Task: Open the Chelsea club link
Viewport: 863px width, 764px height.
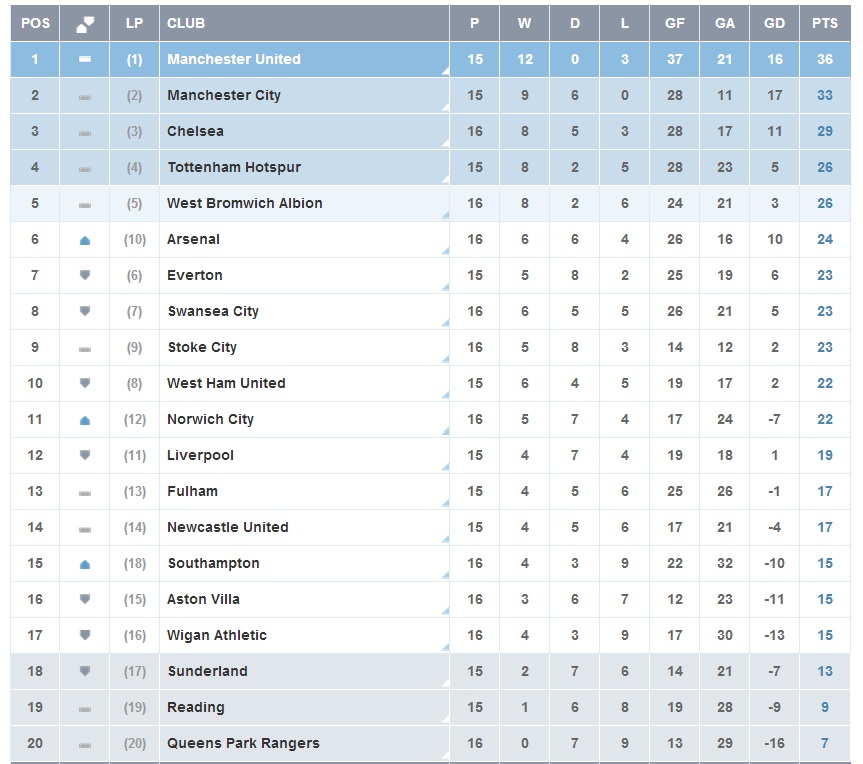Action: pos(195,131)
